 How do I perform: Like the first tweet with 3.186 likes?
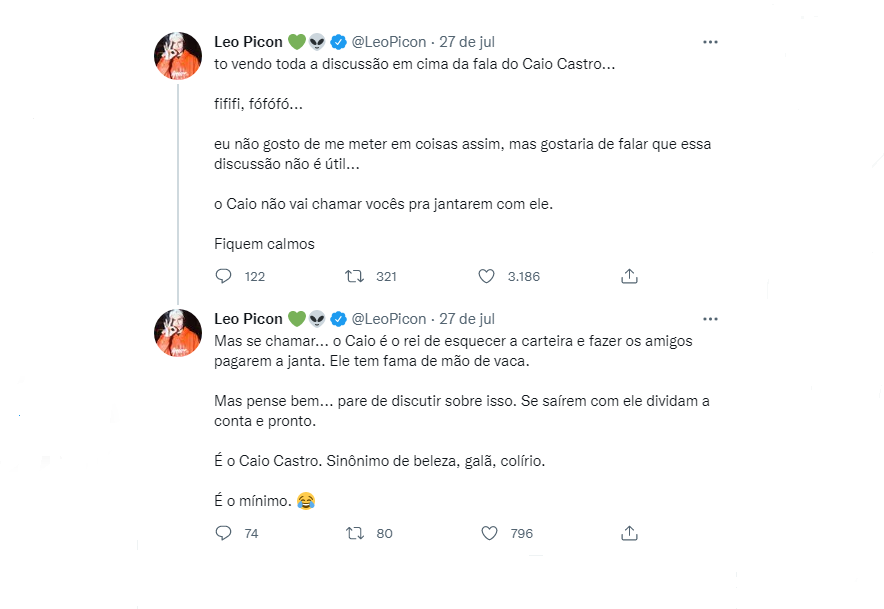coord(487,276)
